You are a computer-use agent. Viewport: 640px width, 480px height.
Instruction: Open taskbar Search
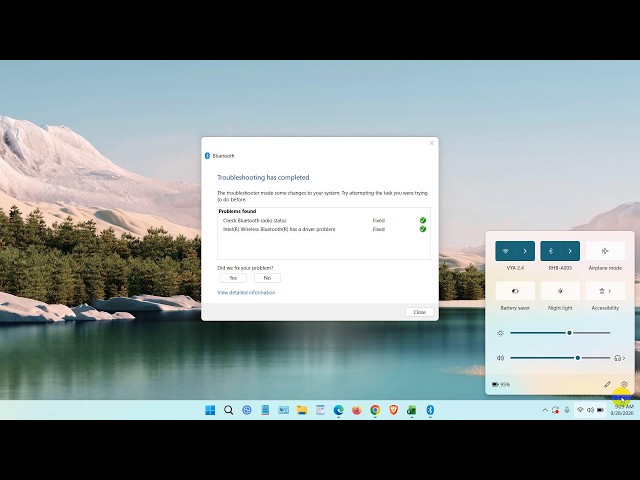[229, 410]
